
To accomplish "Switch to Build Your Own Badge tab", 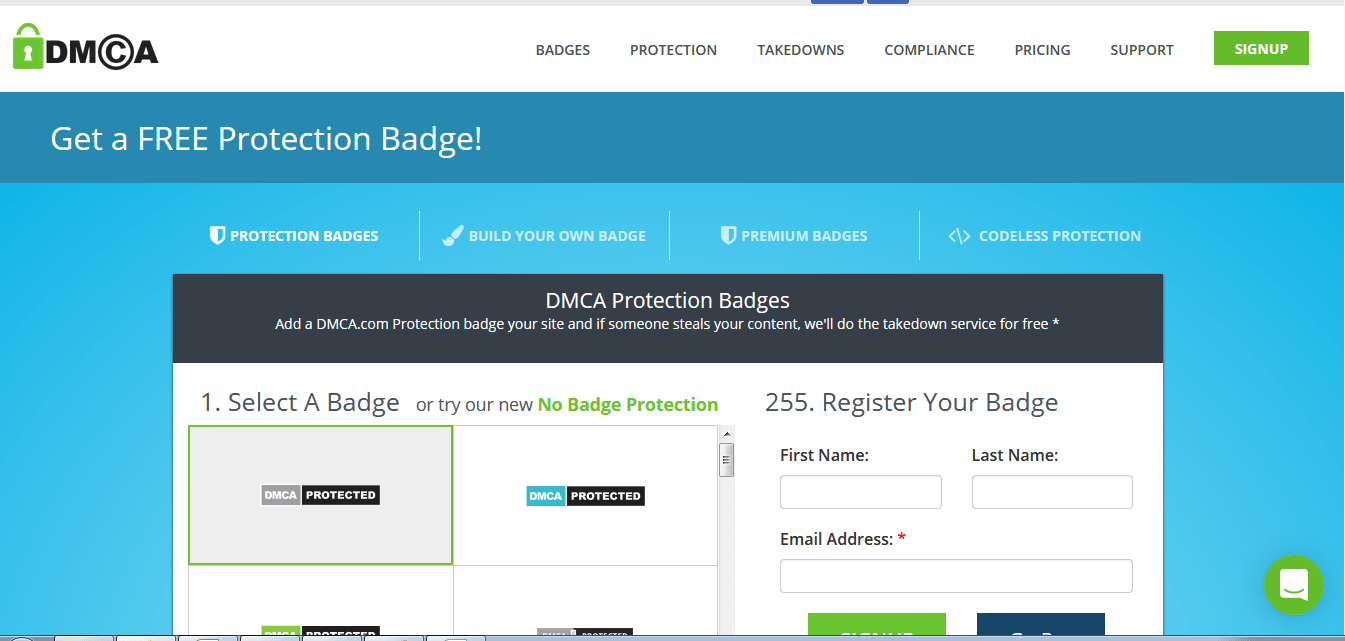I will pyautogui.click(x=544, y=236).
